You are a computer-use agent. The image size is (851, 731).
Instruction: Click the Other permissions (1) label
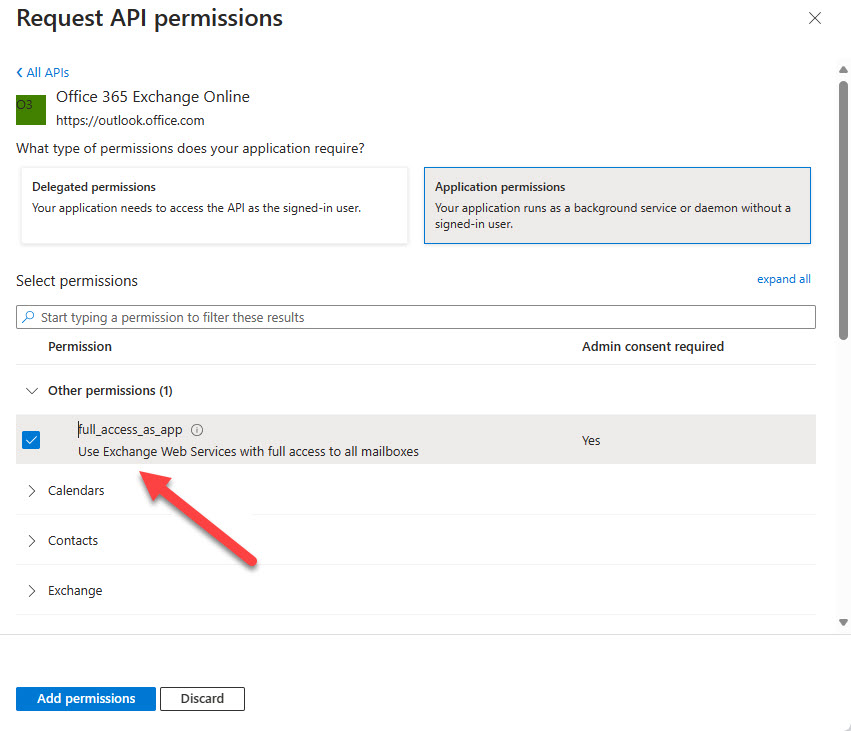tap(110, 391)
